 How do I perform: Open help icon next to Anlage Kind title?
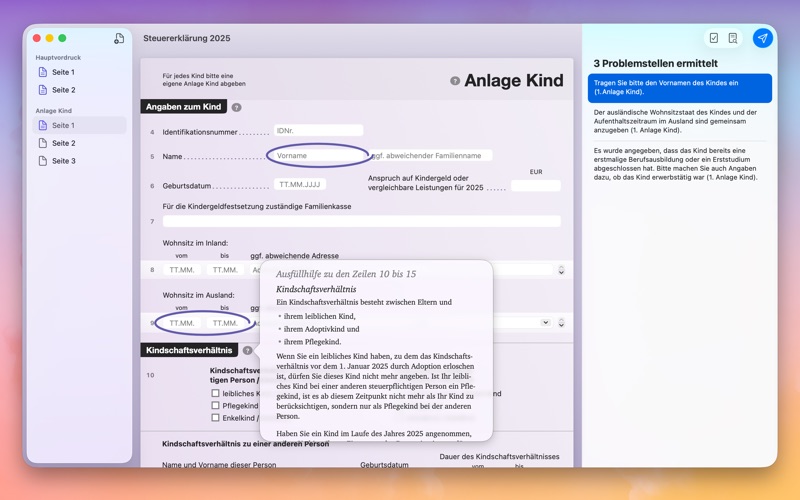455,81
